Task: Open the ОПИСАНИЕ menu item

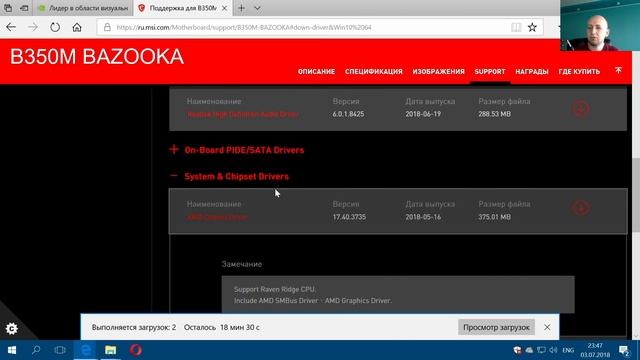Action: (x=316, y=71)
